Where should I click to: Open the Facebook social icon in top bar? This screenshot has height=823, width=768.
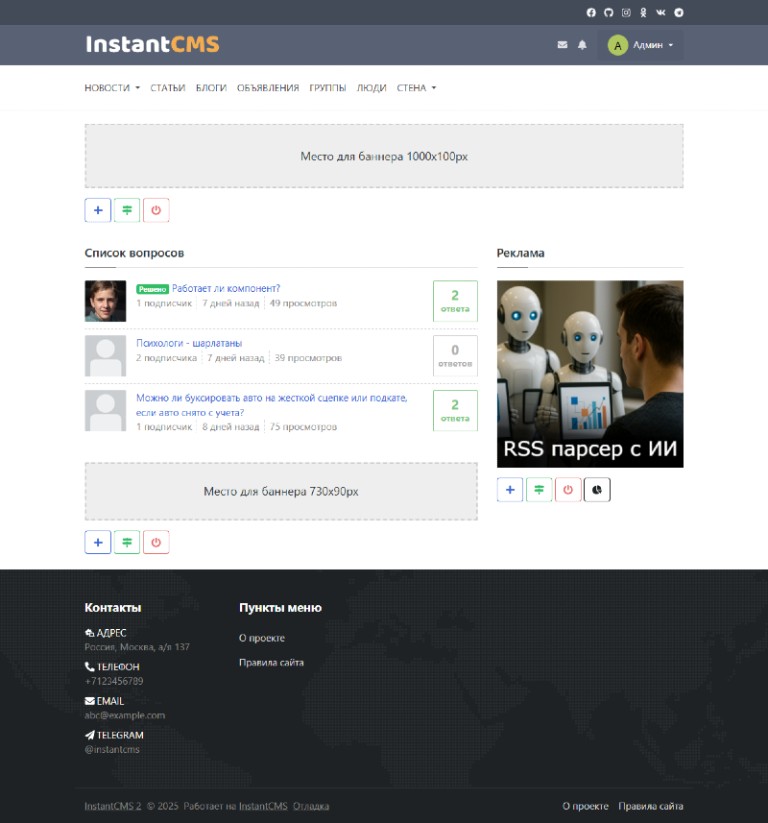pyautogui.click(x=591, y=13)
